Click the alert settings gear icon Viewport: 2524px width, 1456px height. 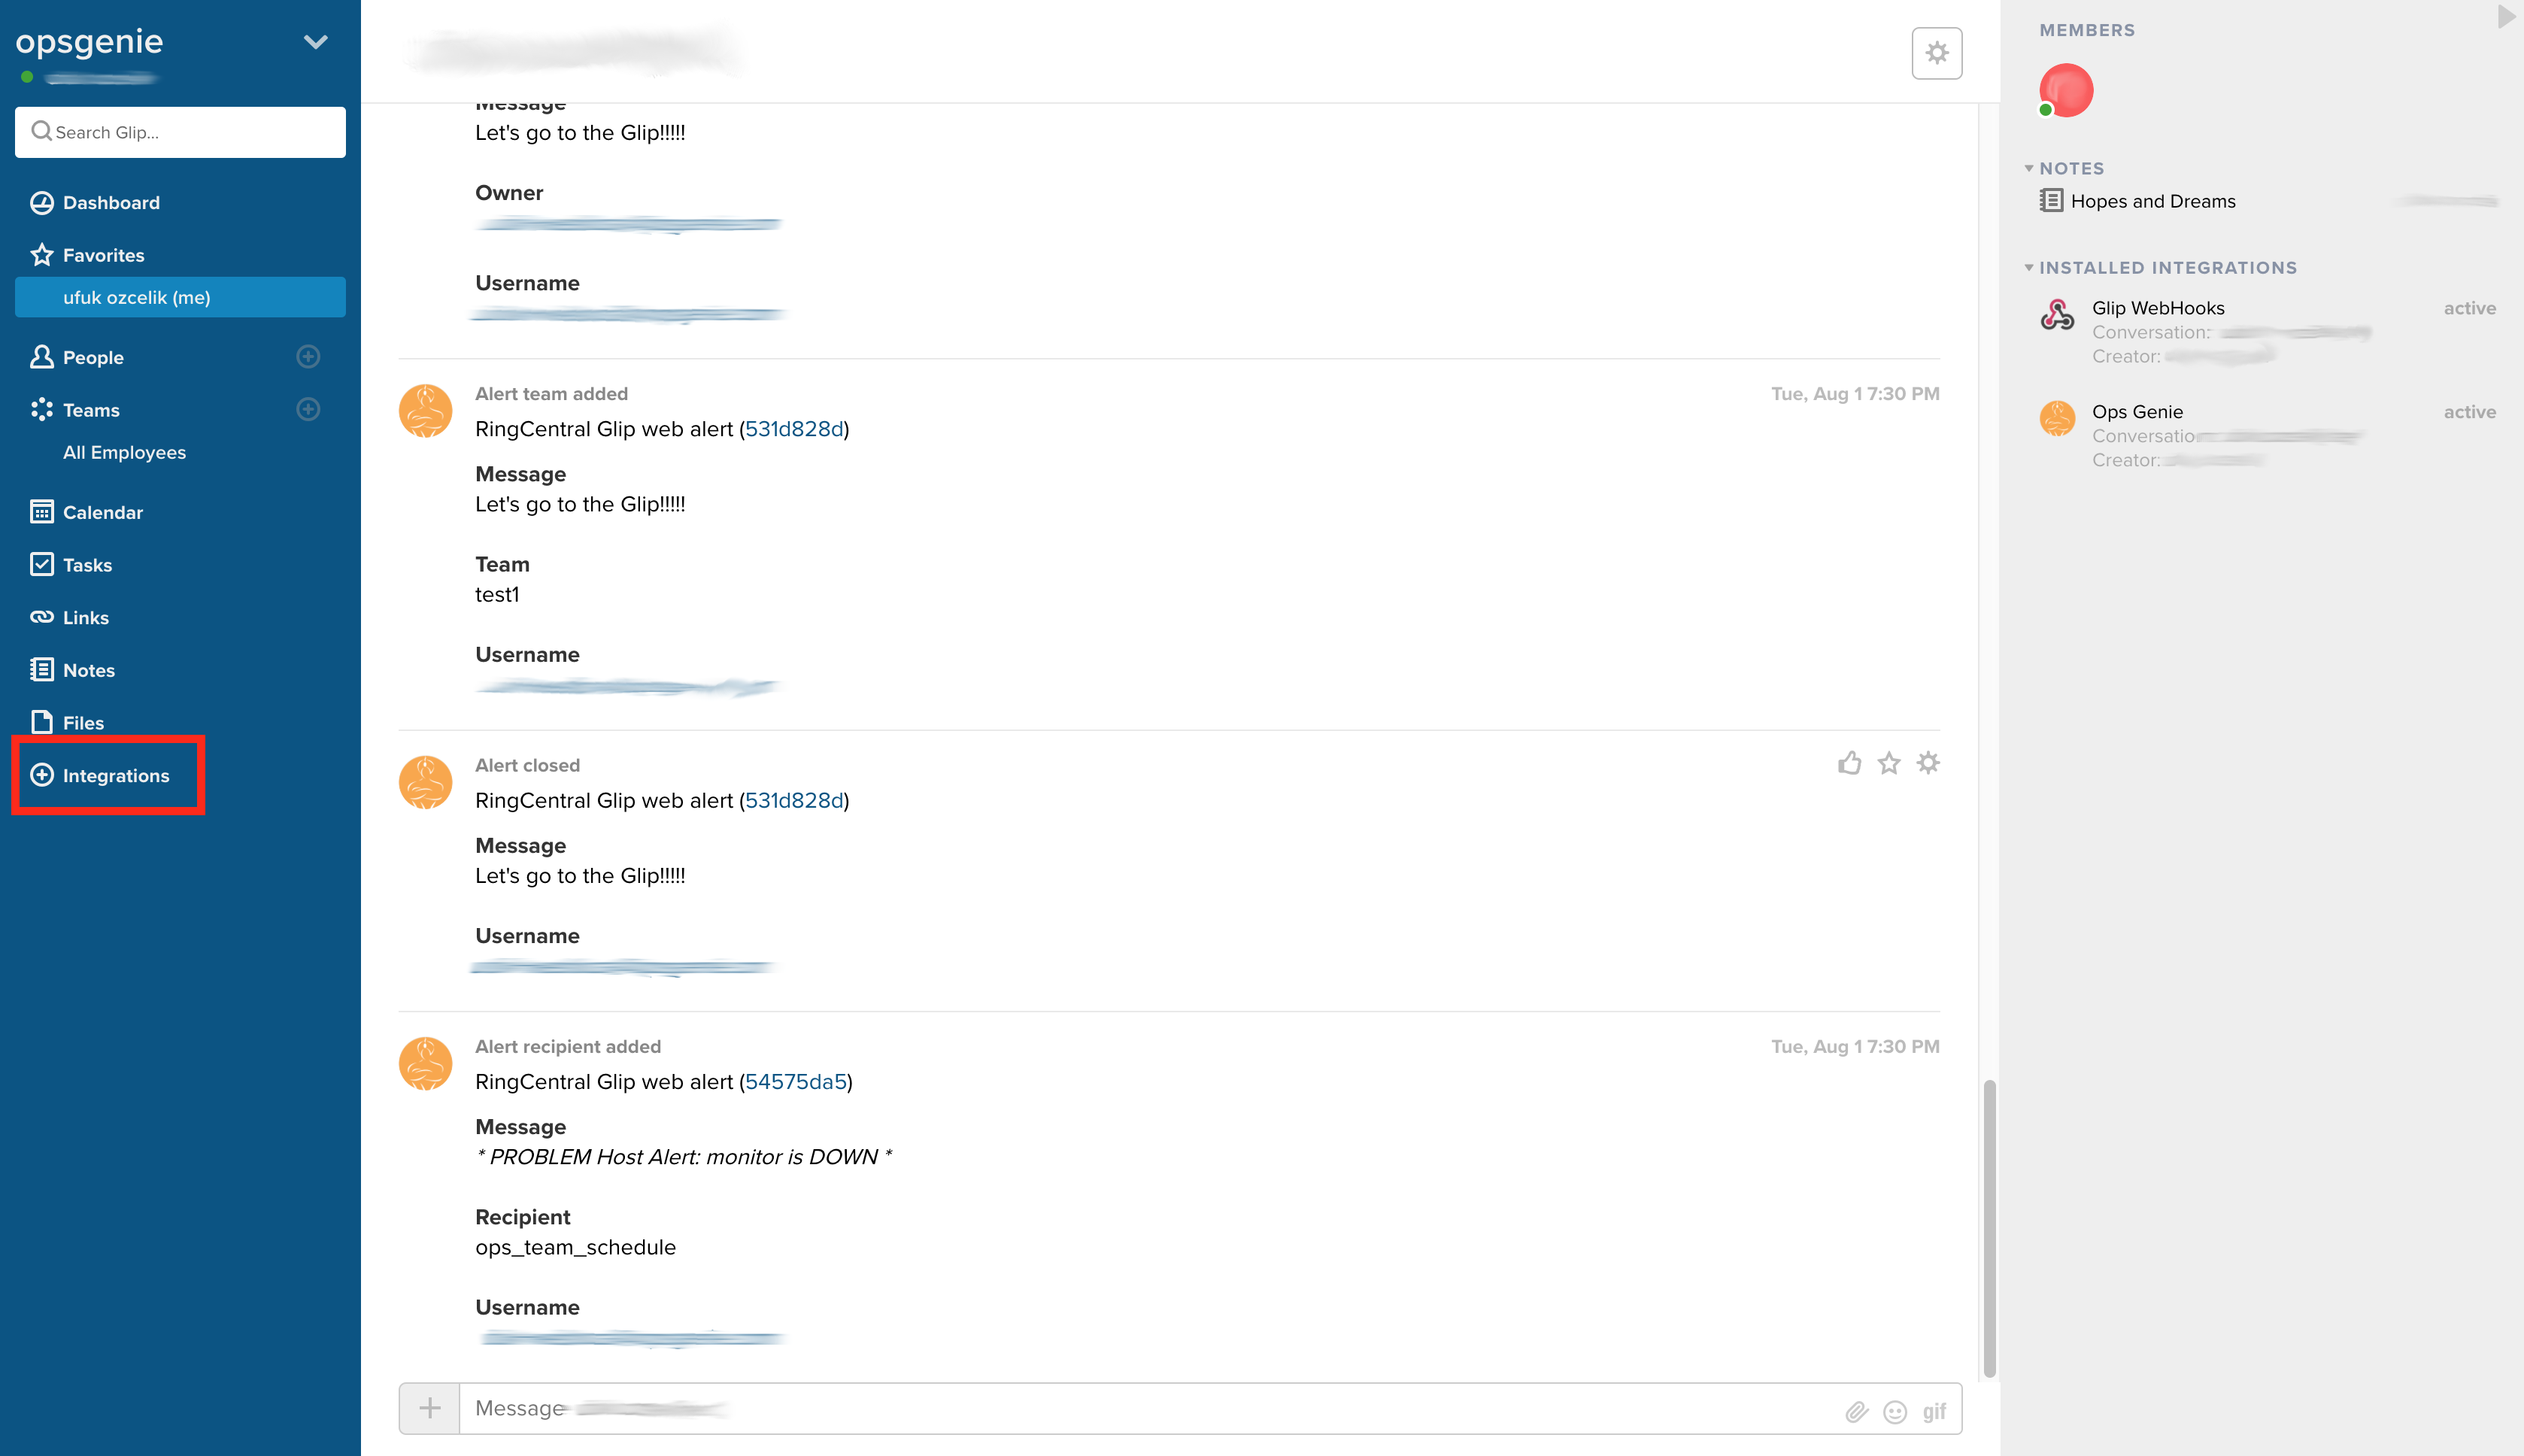(1928, 764)
